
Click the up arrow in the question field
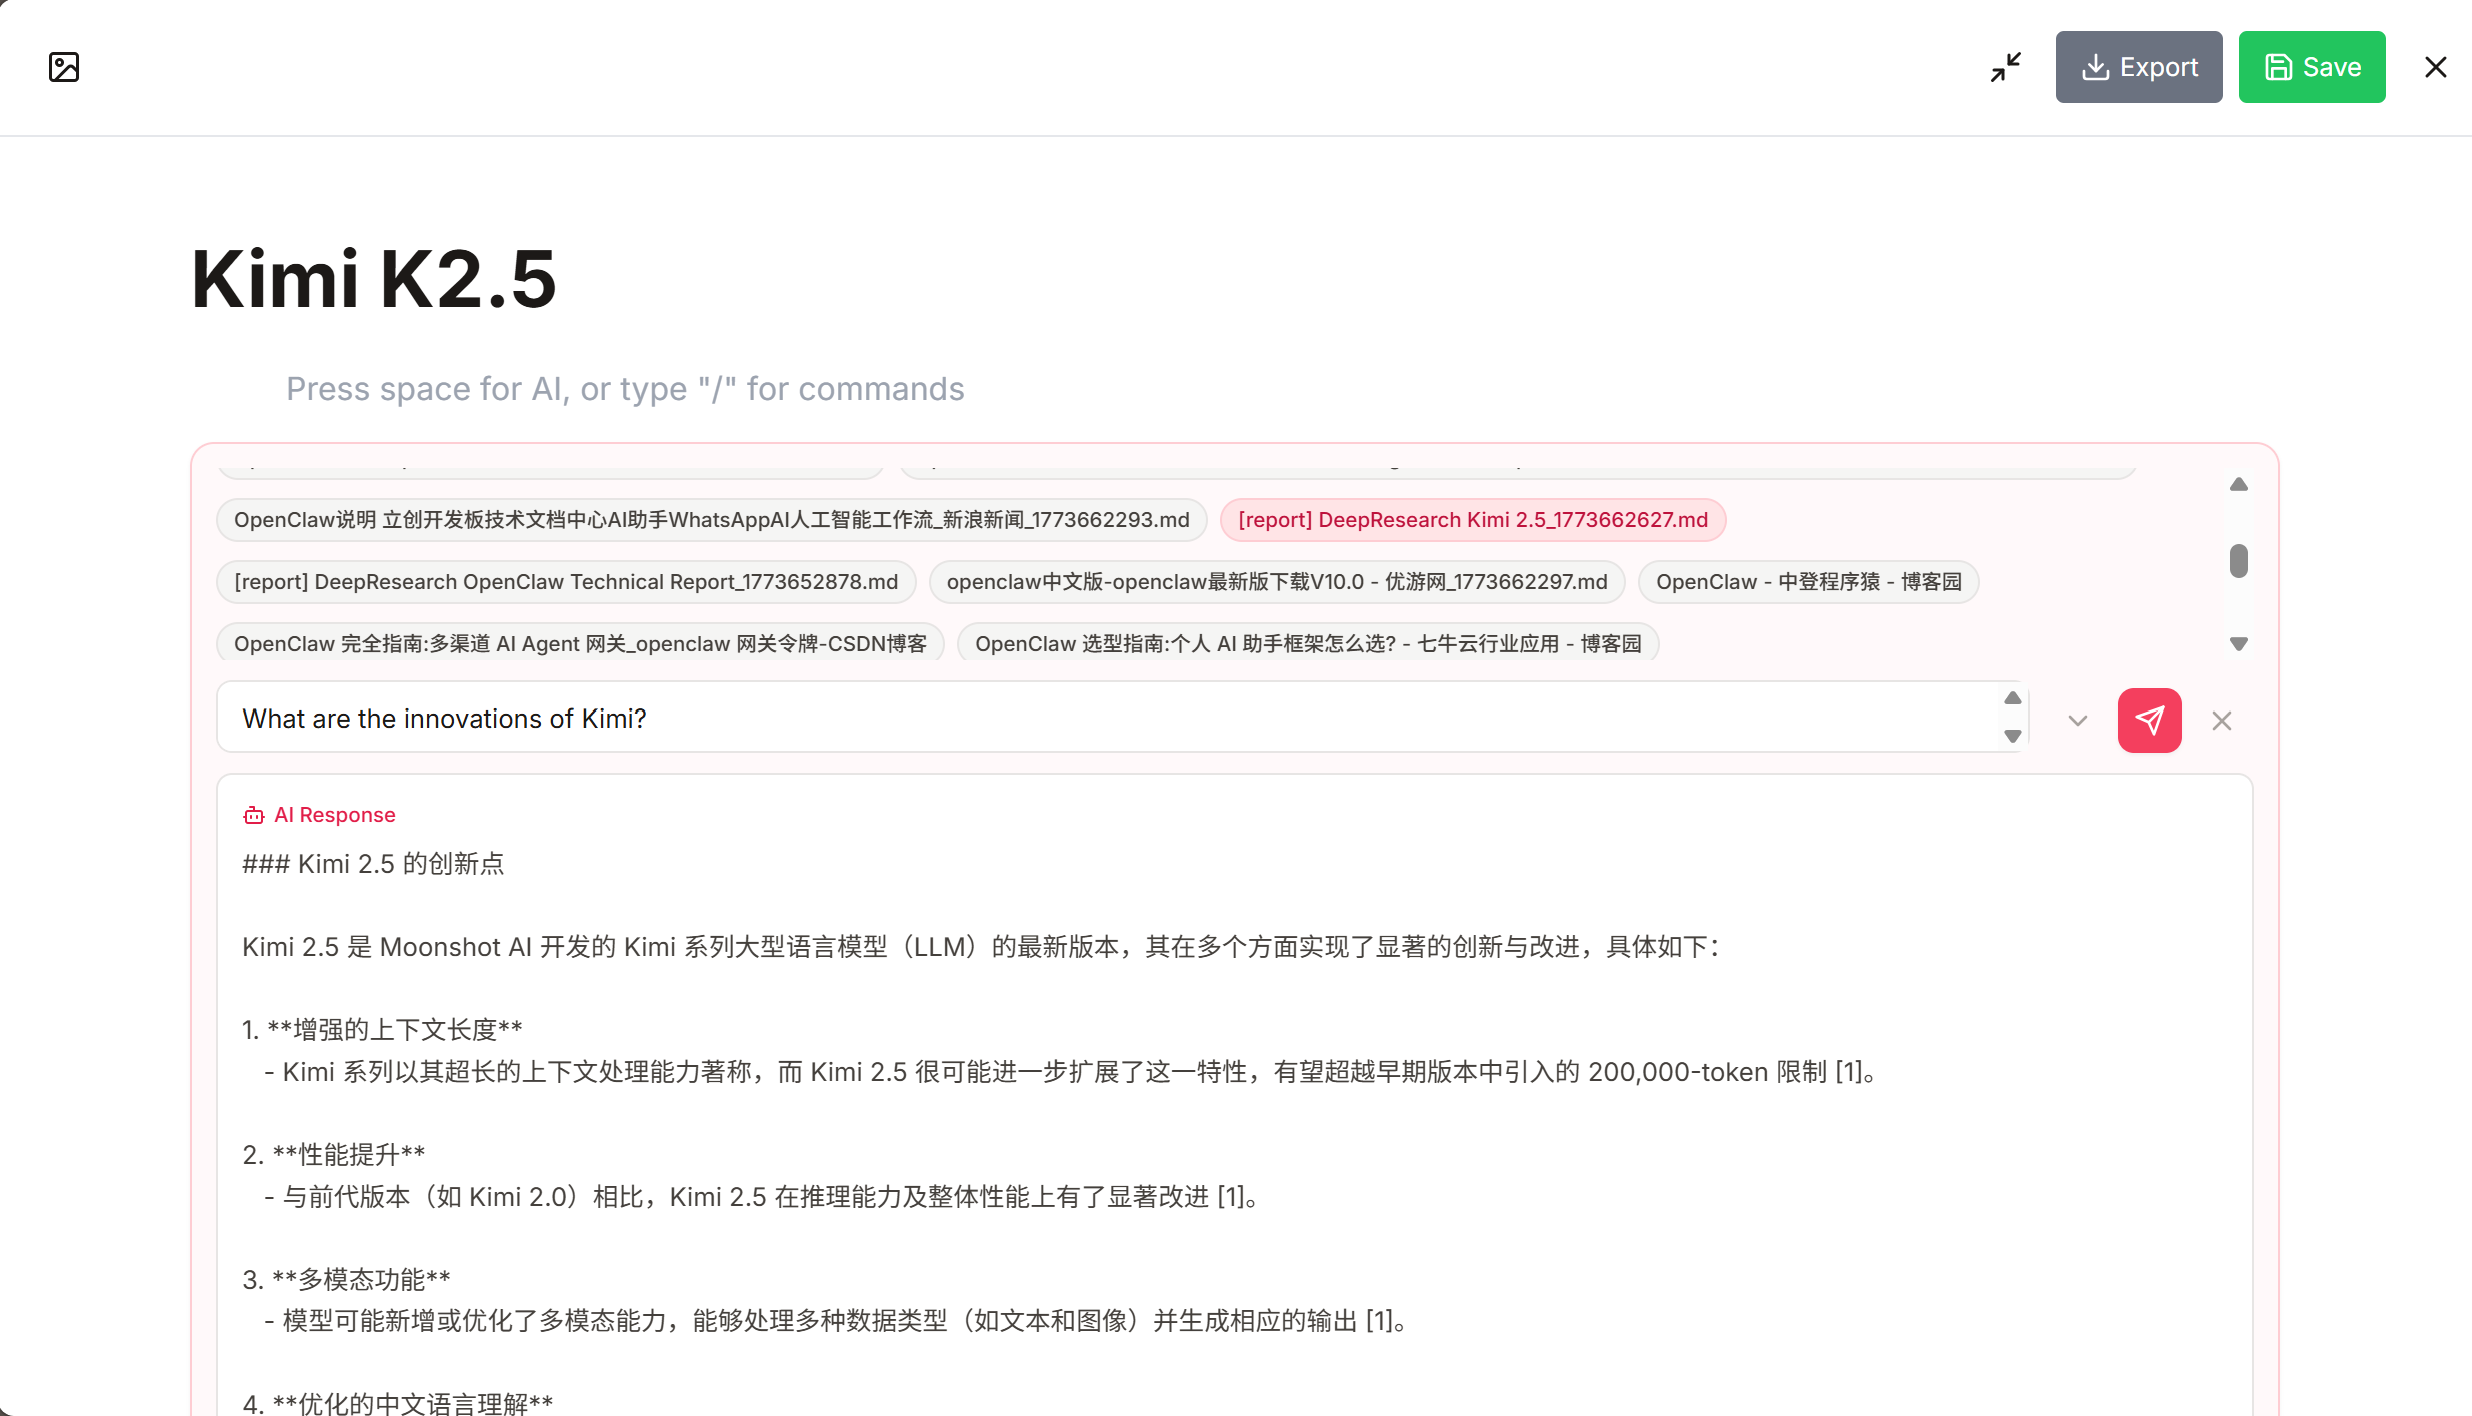(2013, 698)
